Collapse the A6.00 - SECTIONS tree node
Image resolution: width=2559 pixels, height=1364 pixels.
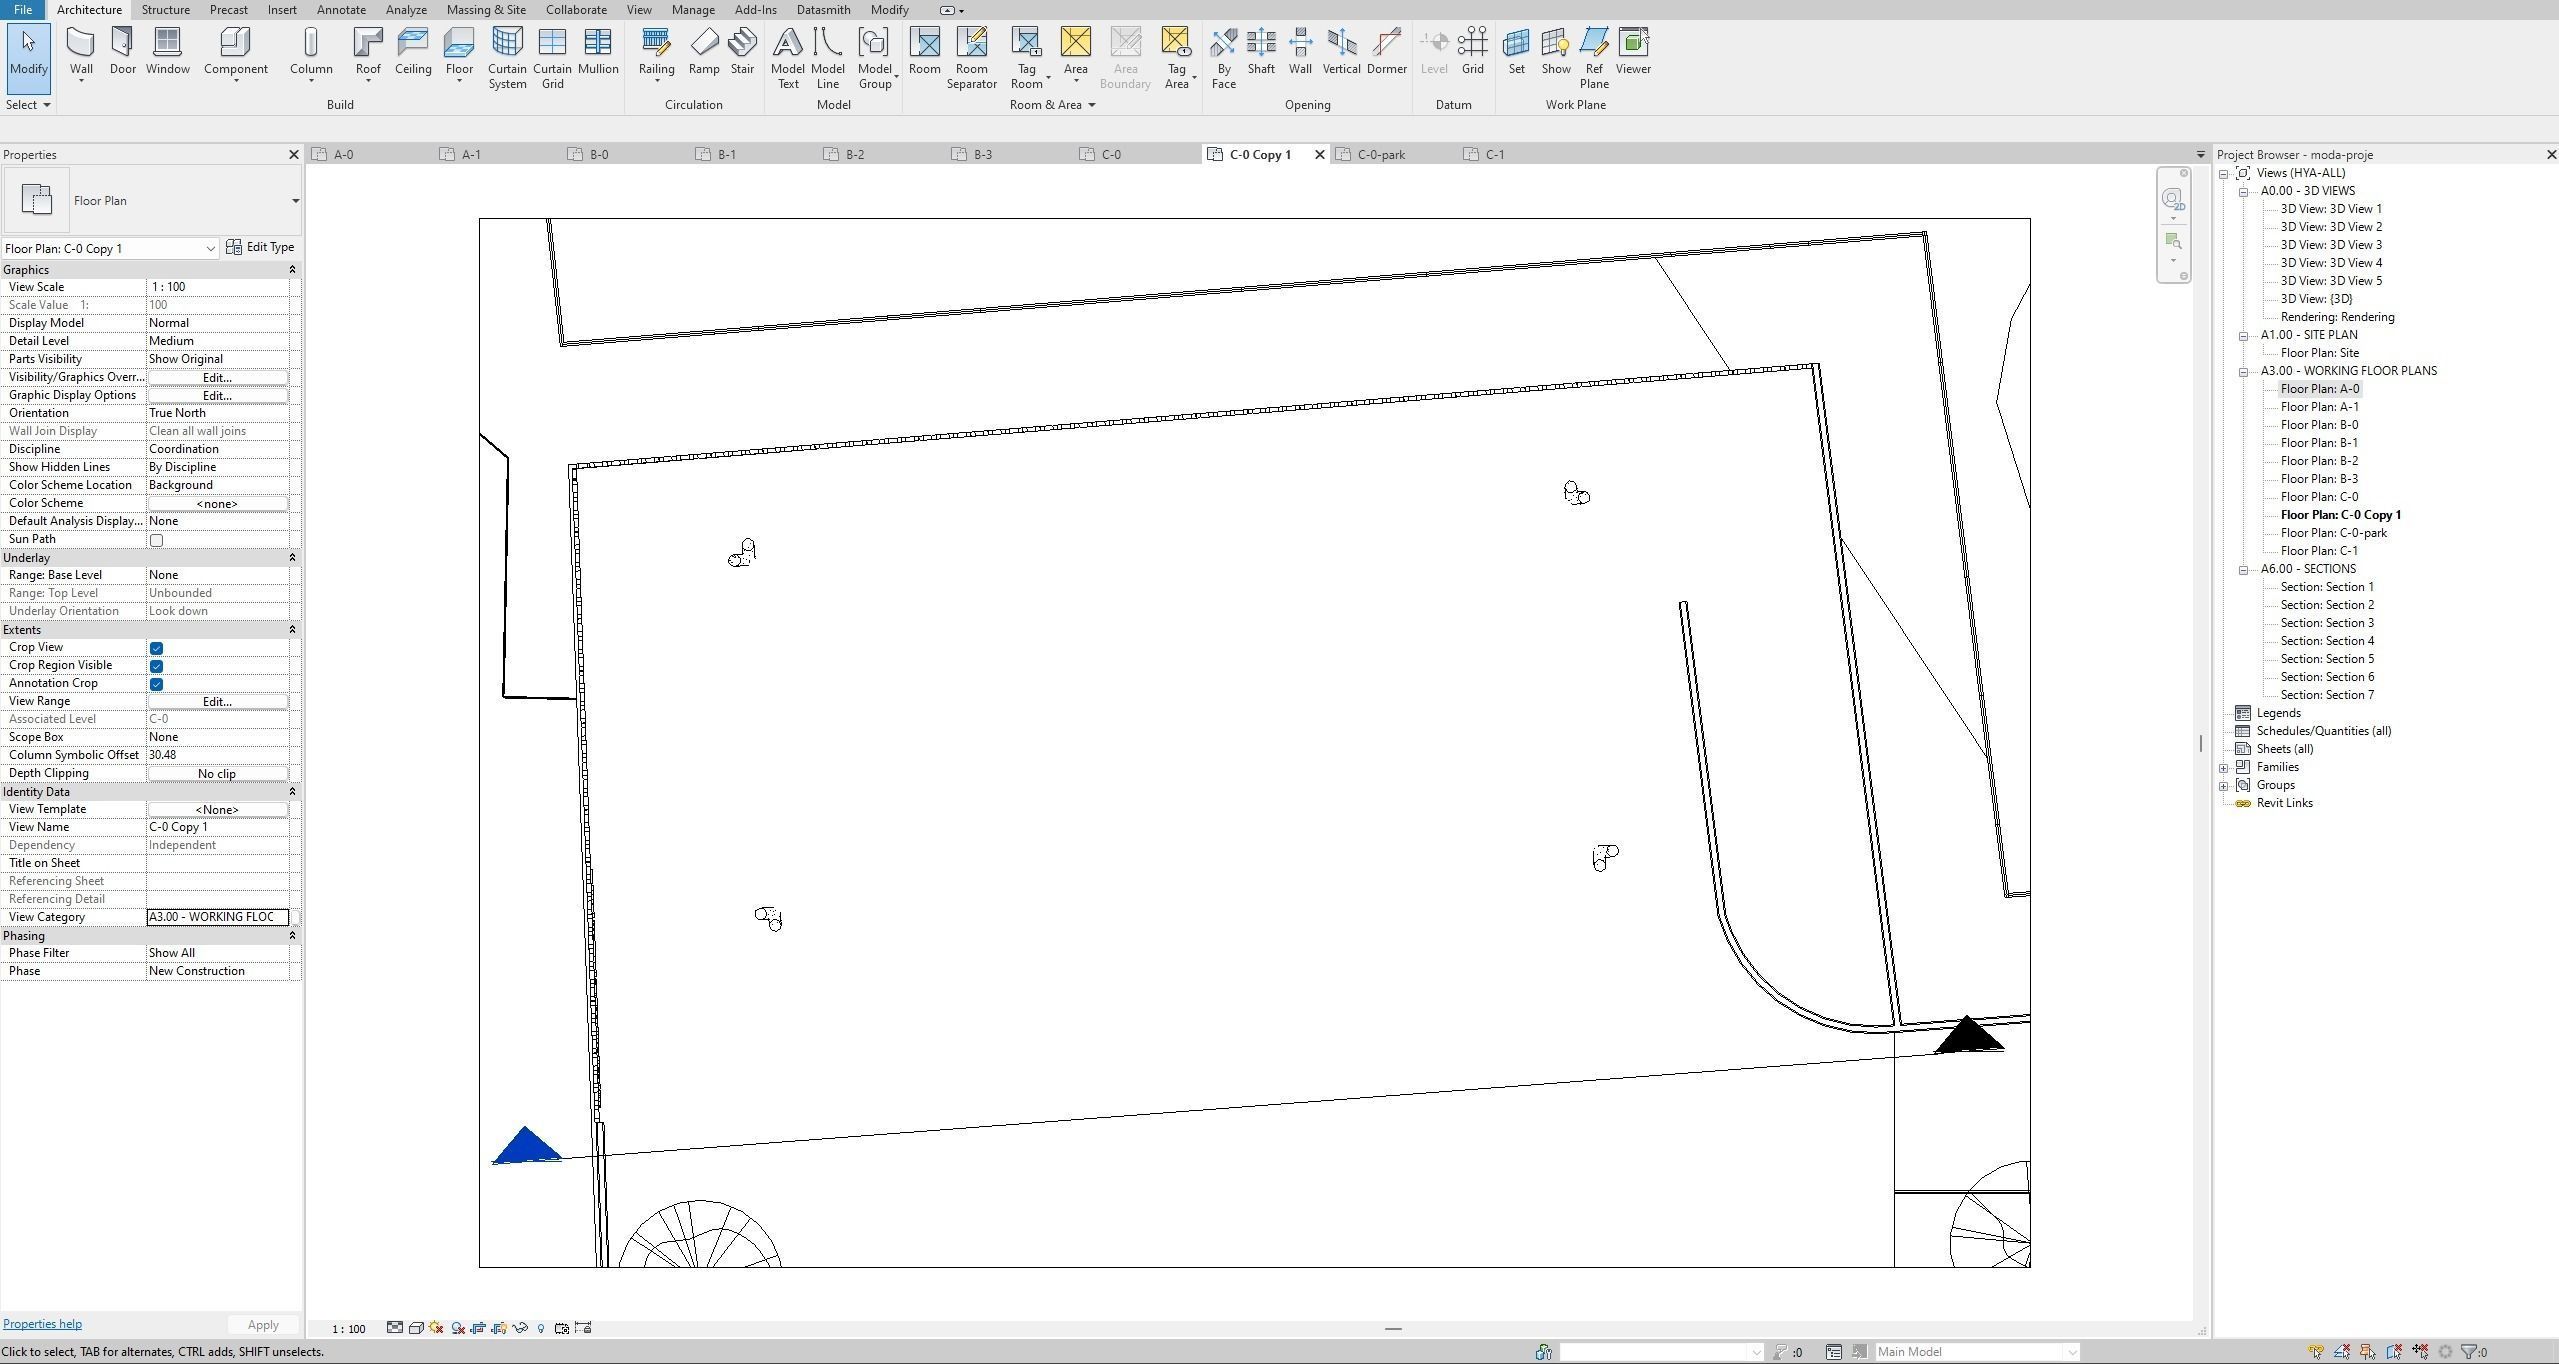click(x=2243, y=570)
